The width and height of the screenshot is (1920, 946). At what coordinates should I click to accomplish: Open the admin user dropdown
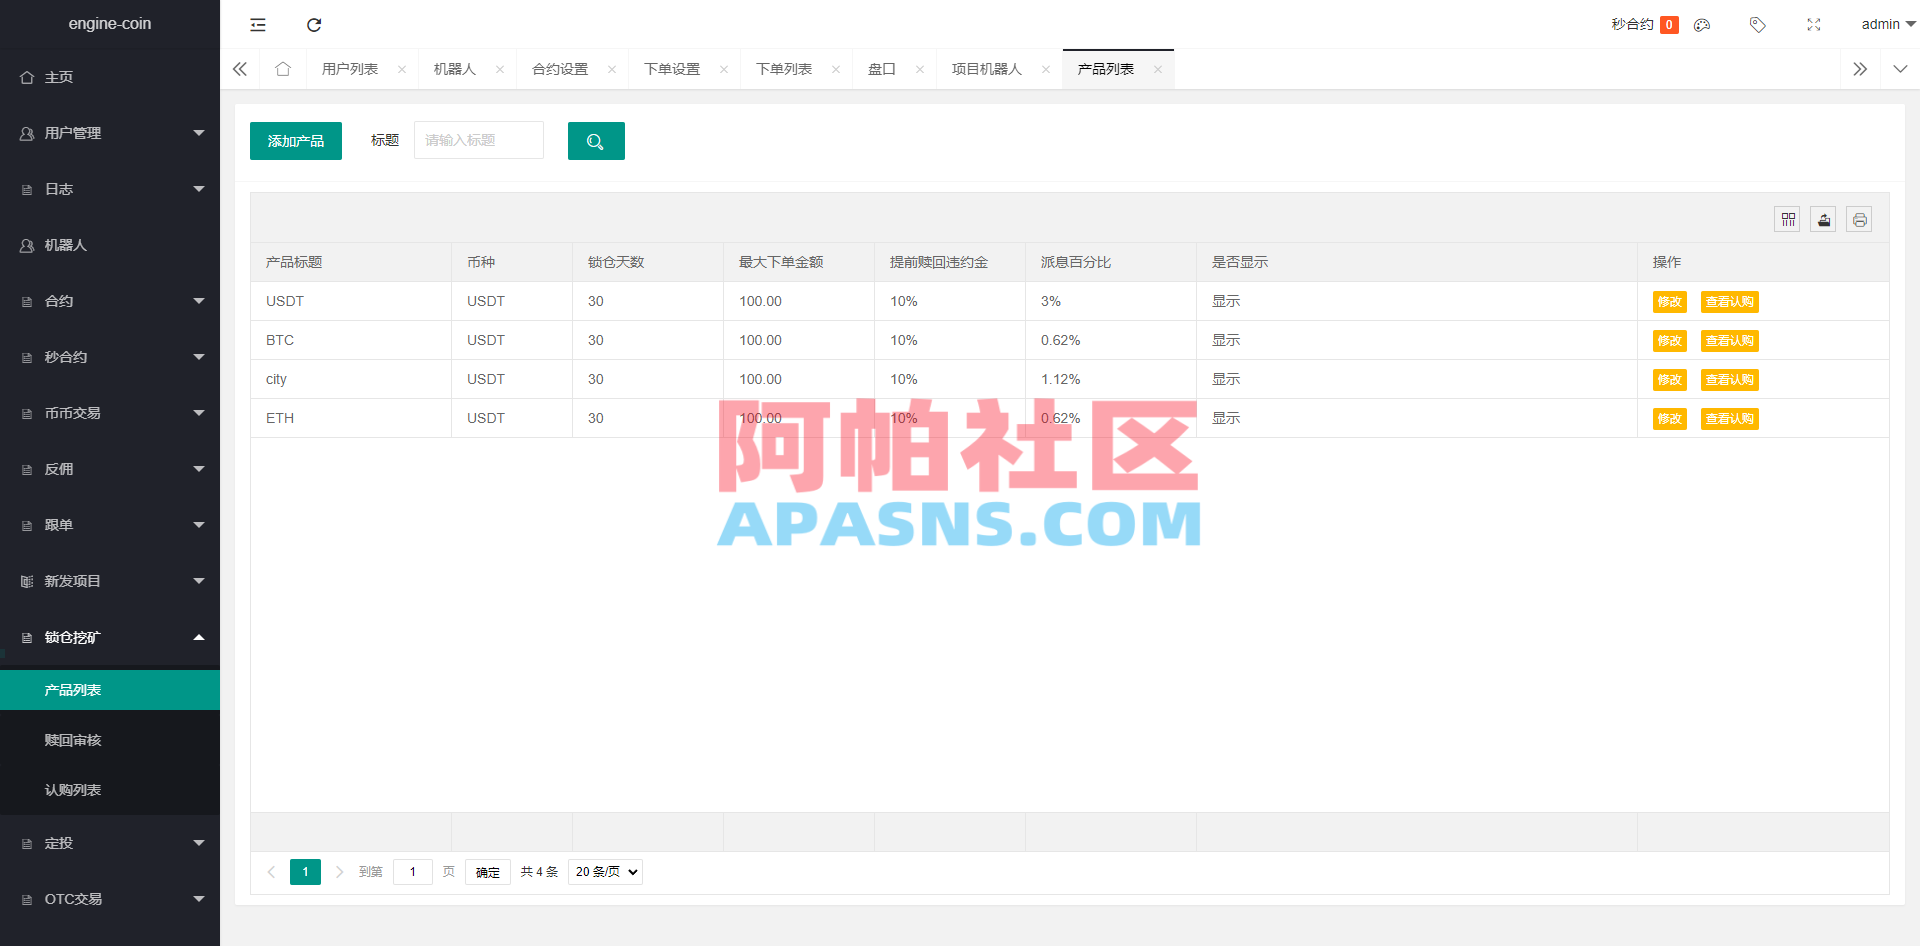[x=1887, y=25]
